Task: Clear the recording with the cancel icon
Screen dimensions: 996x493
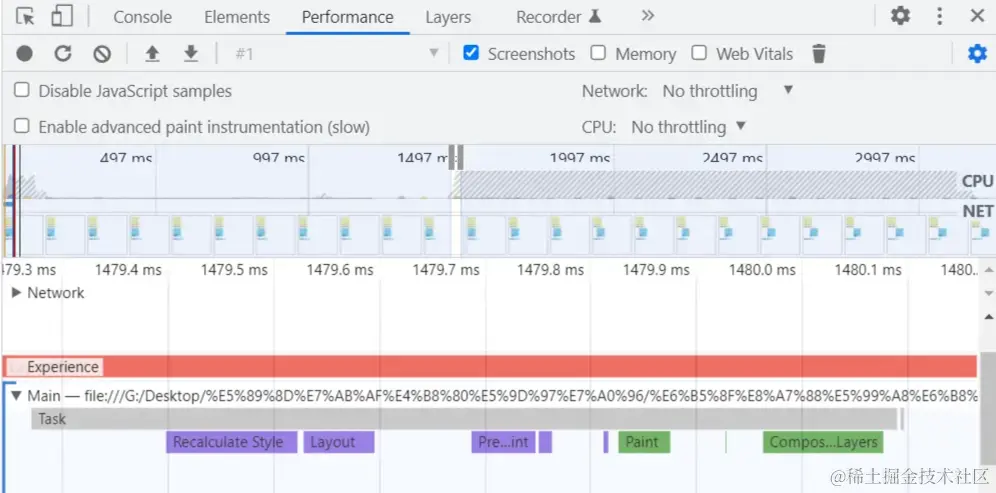Action: (x=102, y=54)
